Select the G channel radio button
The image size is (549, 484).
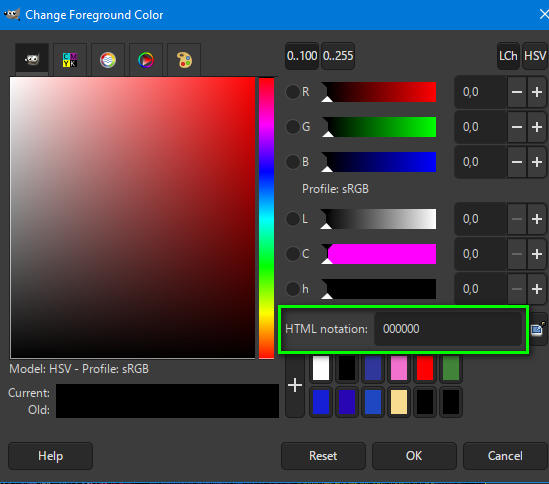292,127
